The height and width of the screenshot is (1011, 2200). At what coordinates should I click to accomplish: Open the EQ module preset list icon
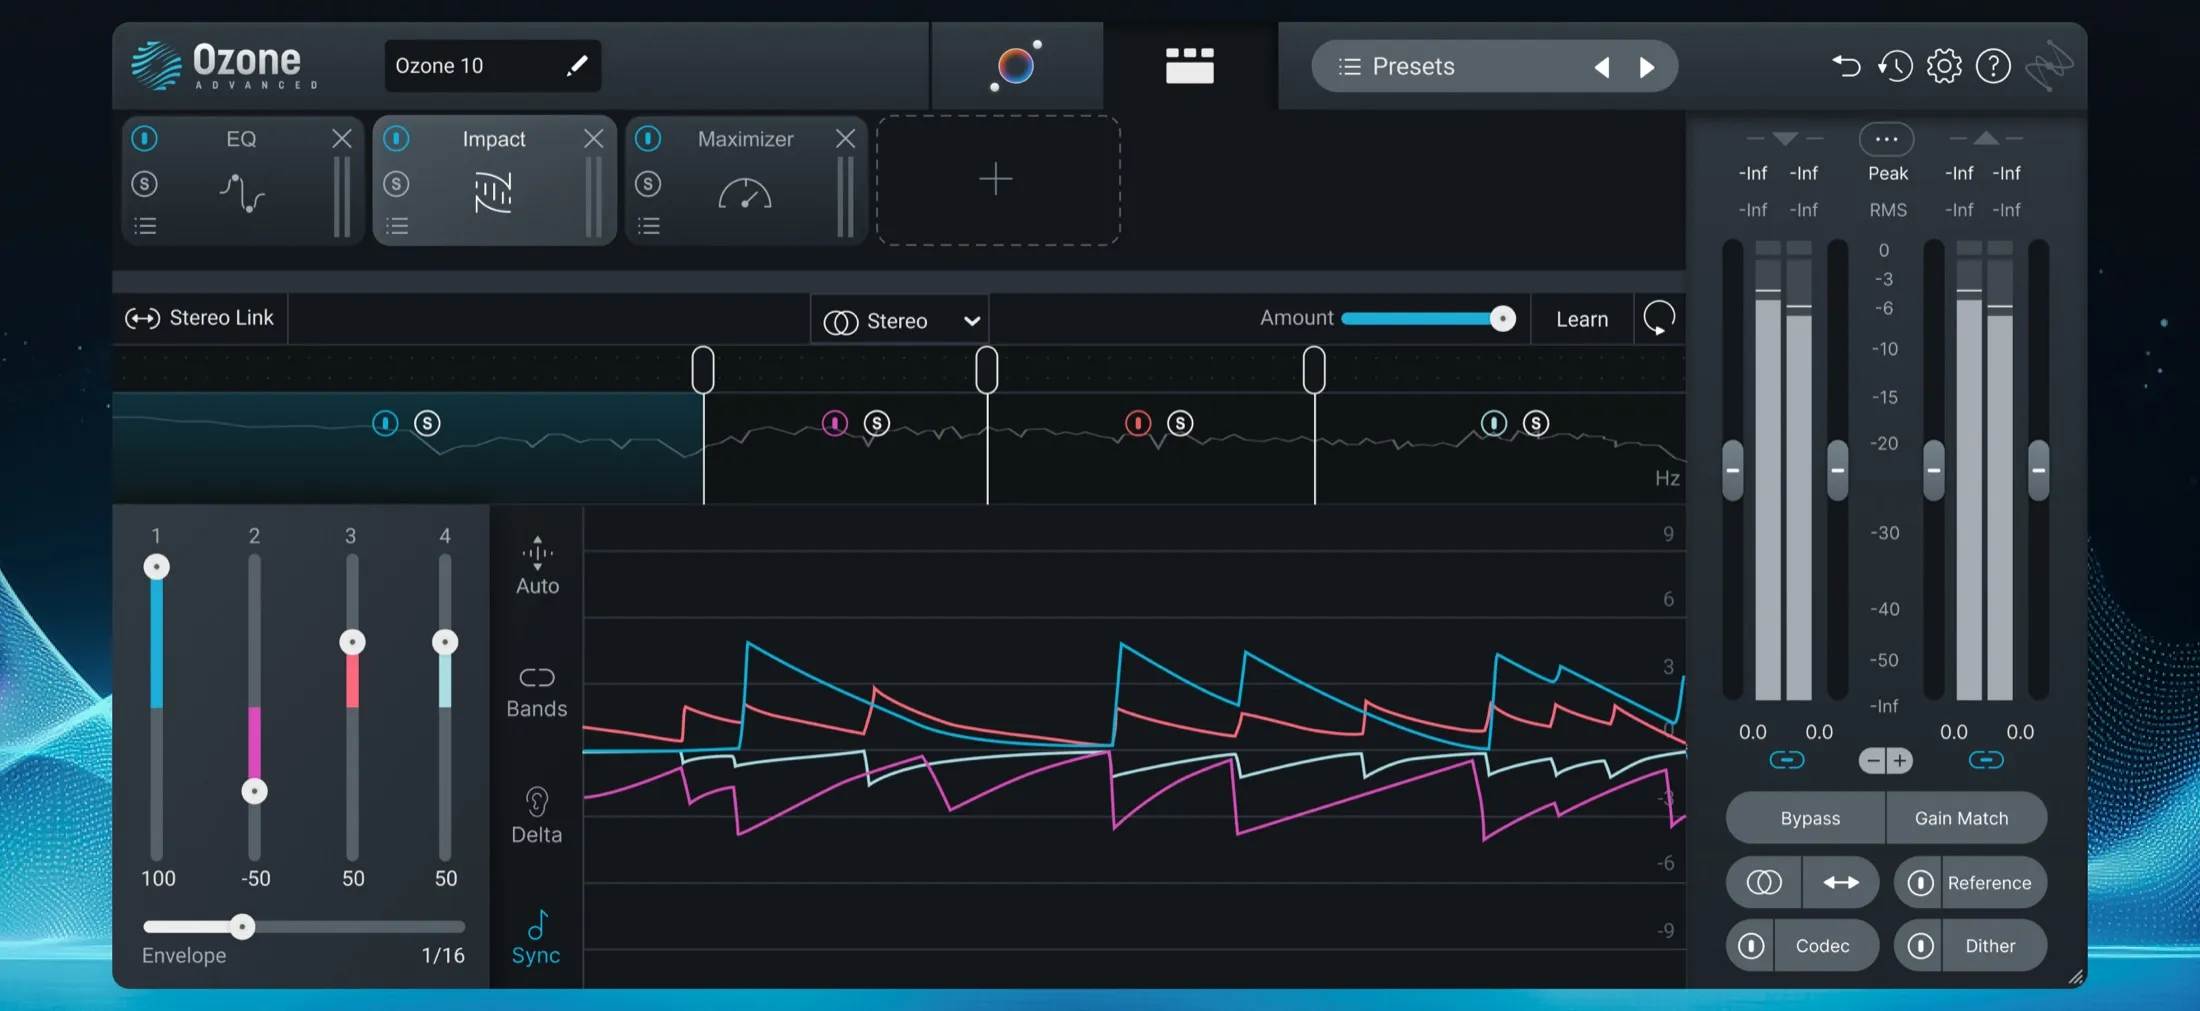pyautogui.click(x=146, y=226)
